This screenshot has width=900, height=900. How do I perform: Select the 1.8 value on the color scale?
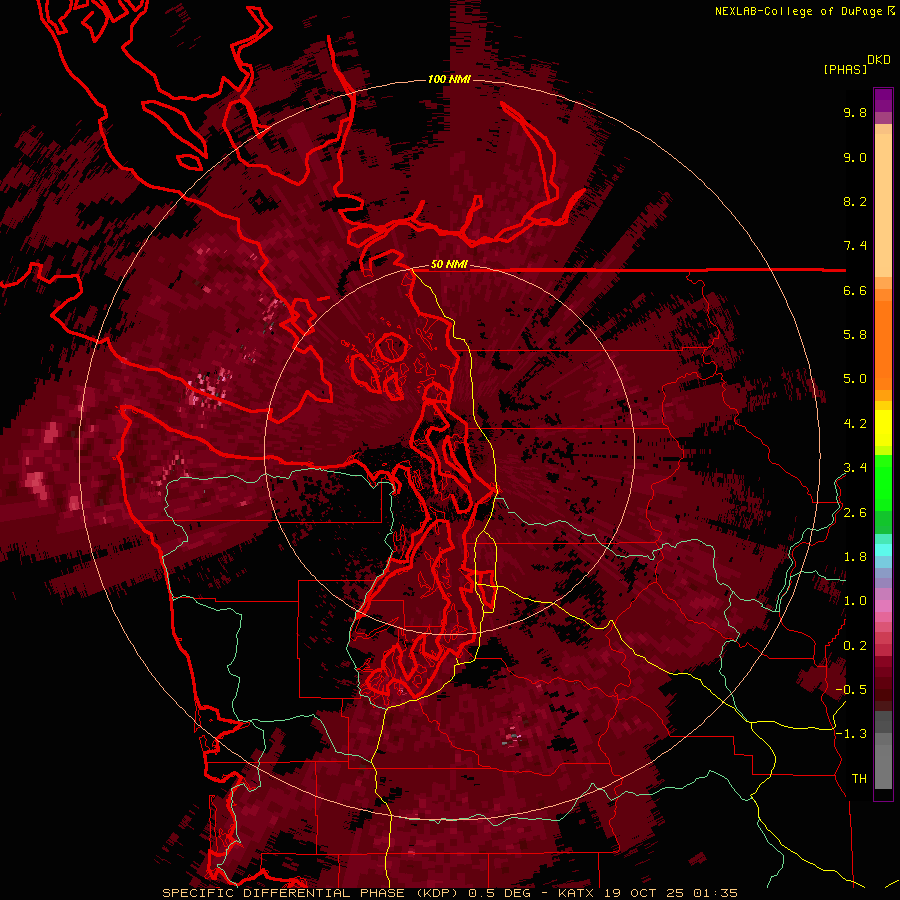click(x=855, y=557)
